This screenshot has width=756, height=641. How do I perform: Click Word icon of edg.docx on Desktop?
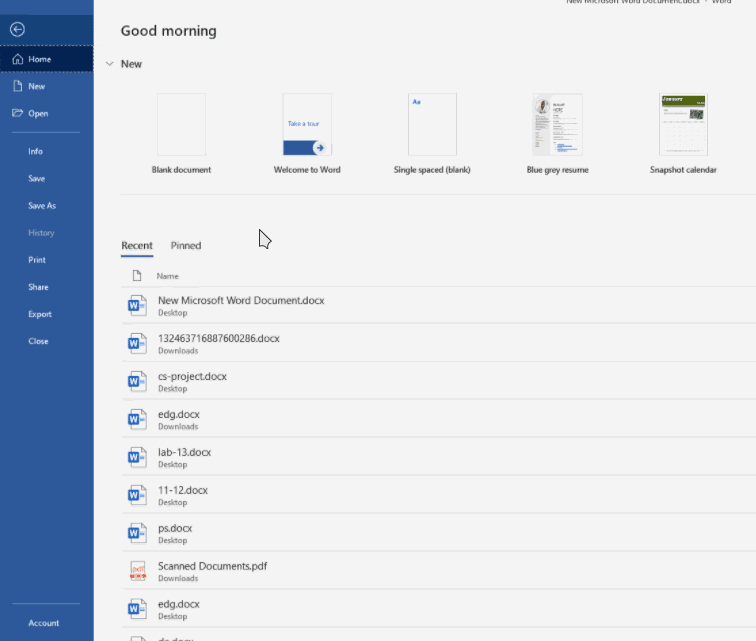tap(137, 609)
